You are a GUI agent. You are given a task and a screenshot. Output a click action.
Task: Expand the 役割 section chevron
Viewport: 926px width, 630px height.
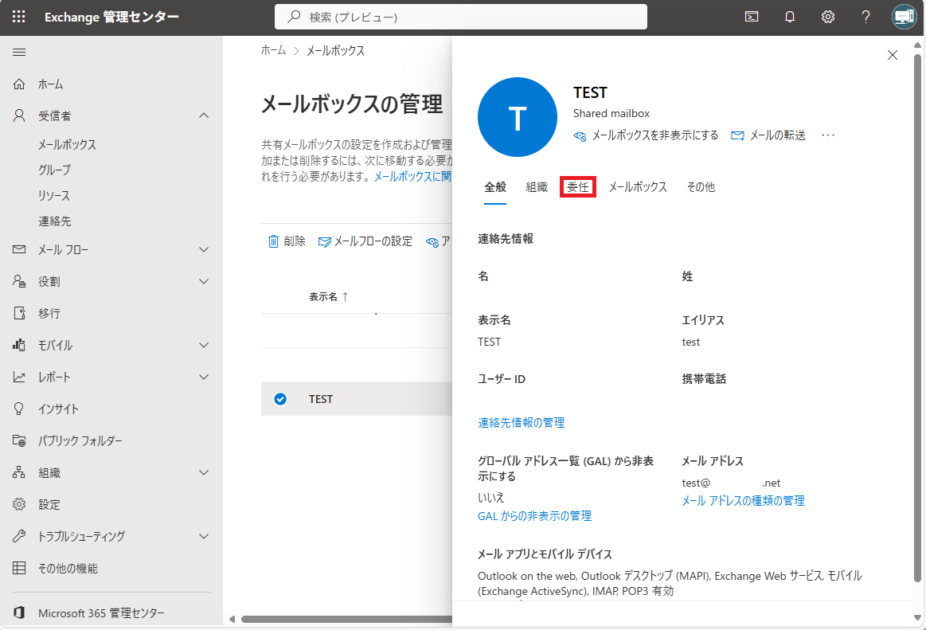click(x=204, y=282)
